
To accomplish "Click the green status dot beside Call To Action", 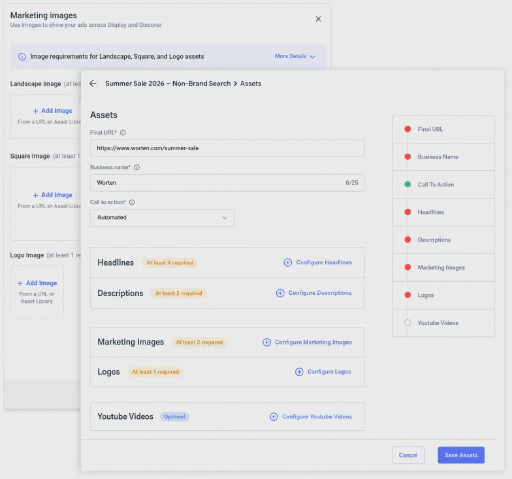I will tap(408, 184).
